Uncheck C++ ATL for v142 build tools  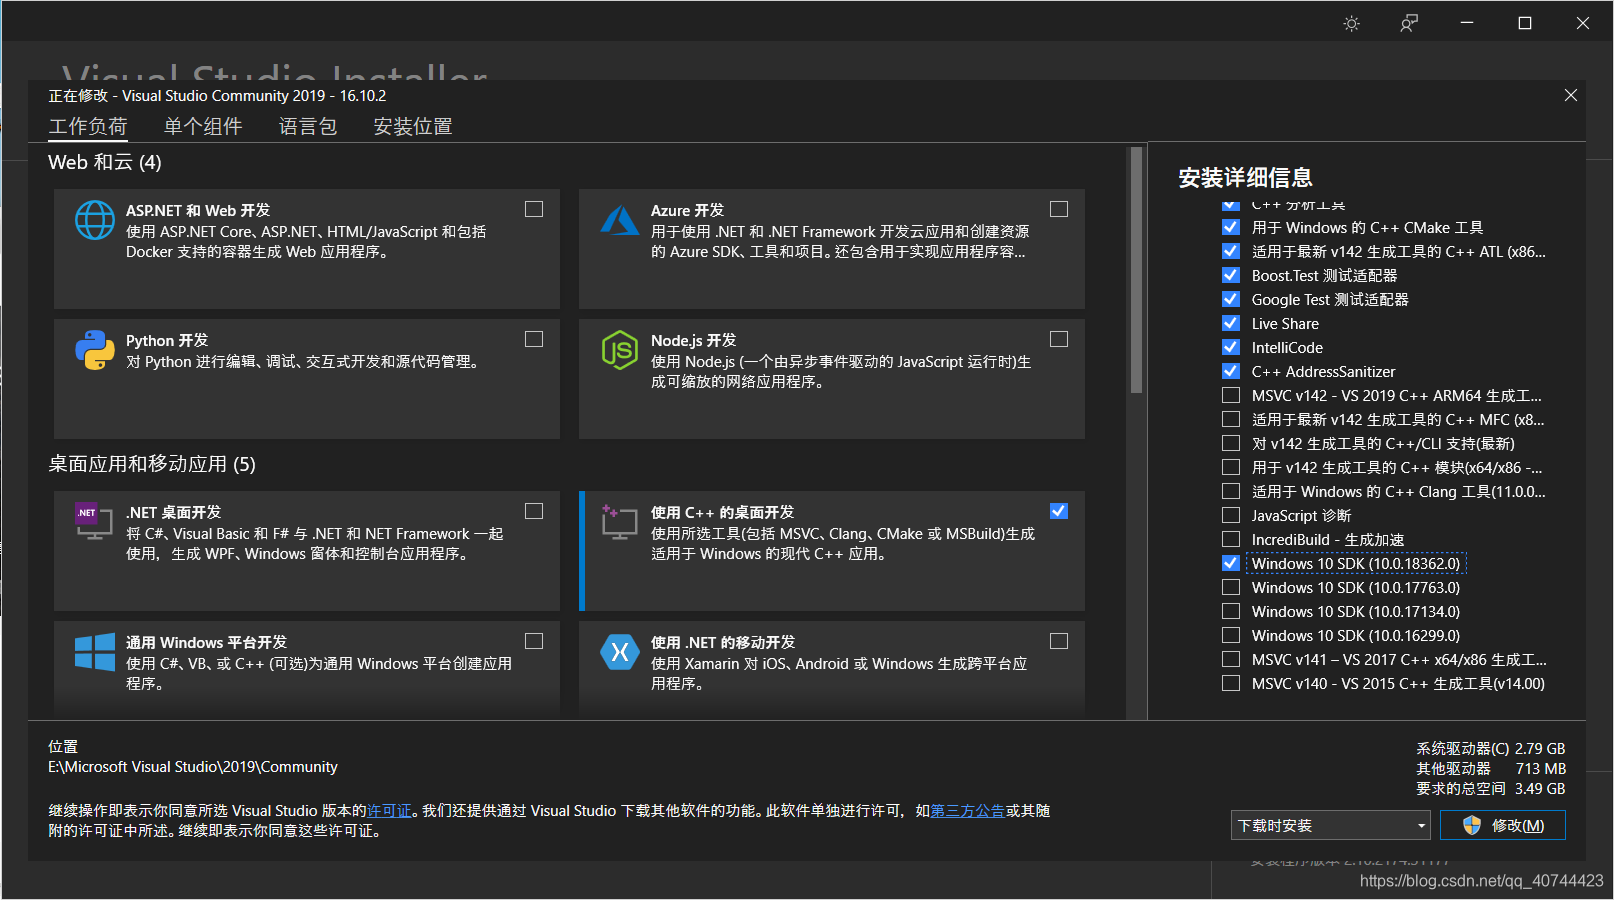[x=1231, y=251]
